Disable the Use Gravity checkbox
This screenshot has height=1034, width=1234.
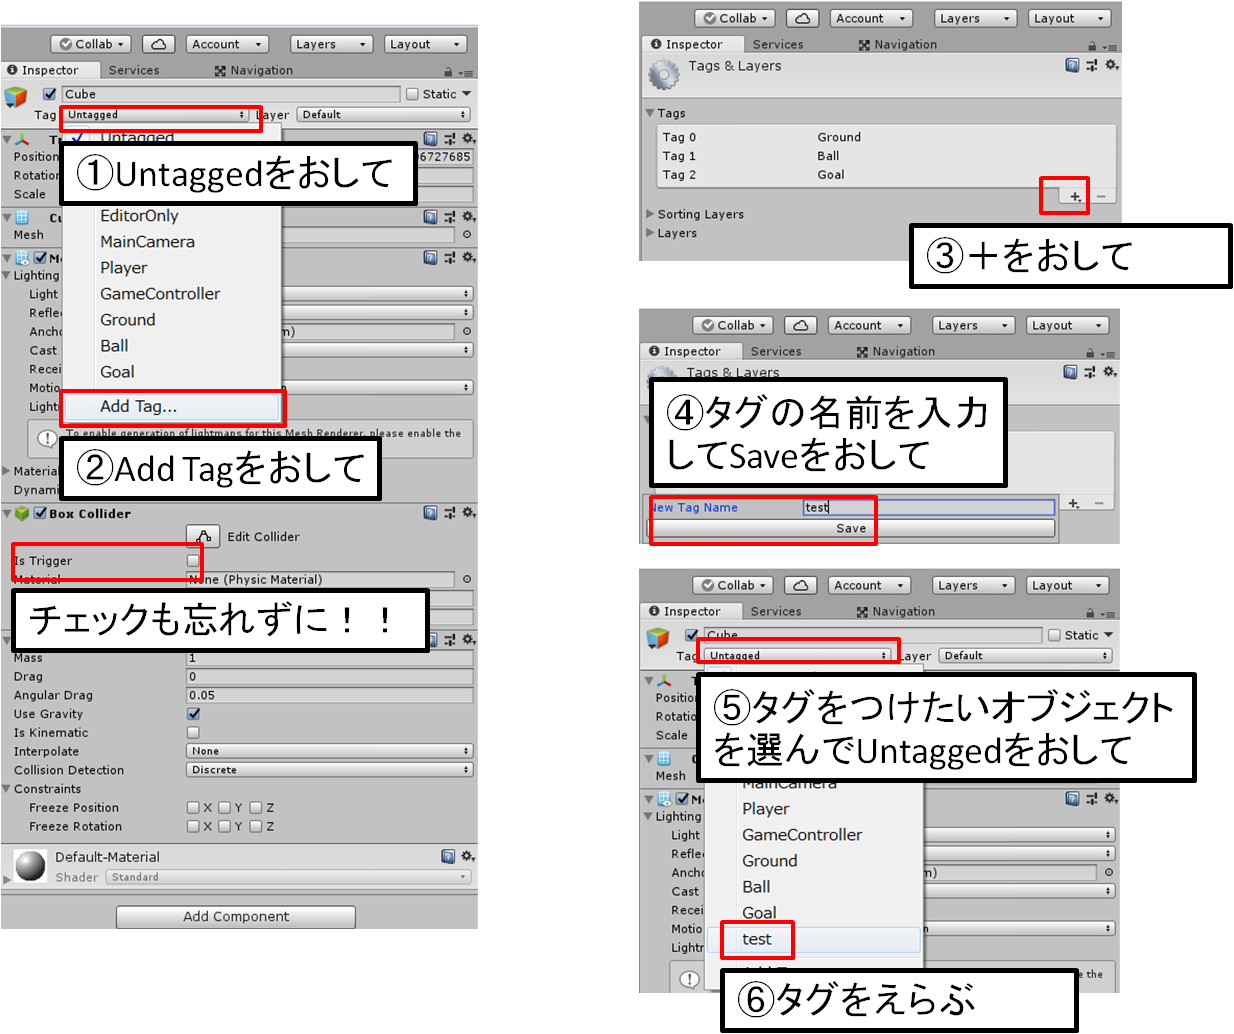pyautogui.click(x=192, y=714)
